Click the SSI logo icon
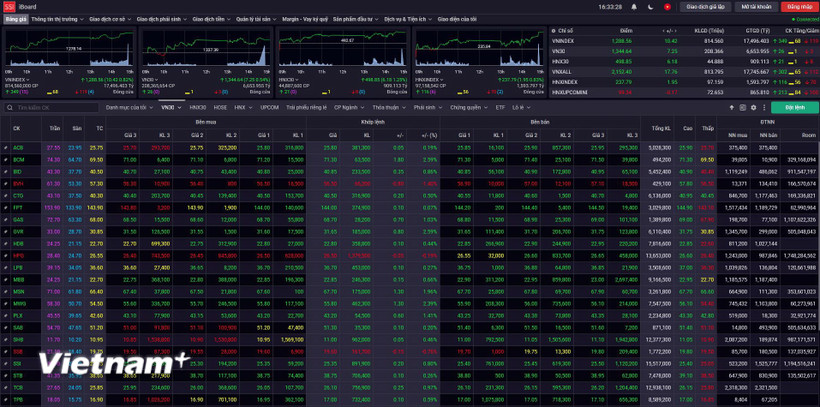820x407 pixels. coord(9,6)
